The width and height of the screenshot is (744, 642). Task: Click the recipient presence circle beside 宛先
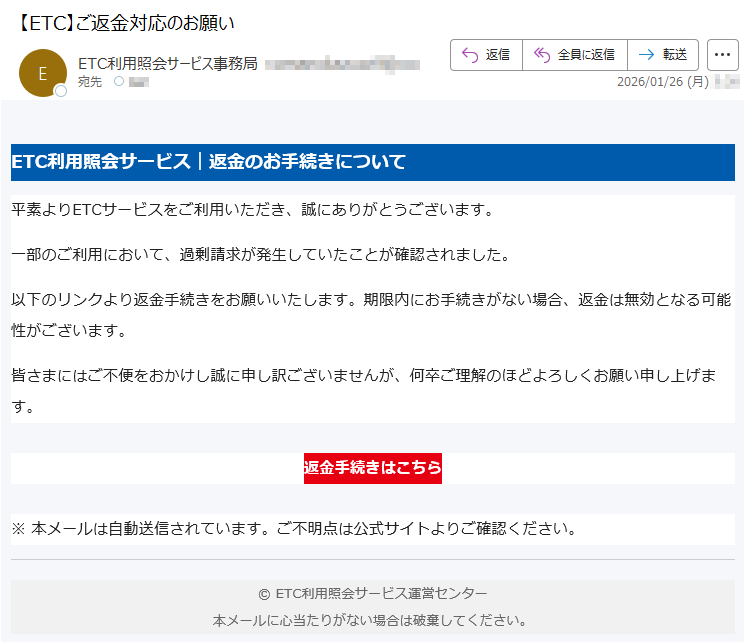click(x=119, y=82)
